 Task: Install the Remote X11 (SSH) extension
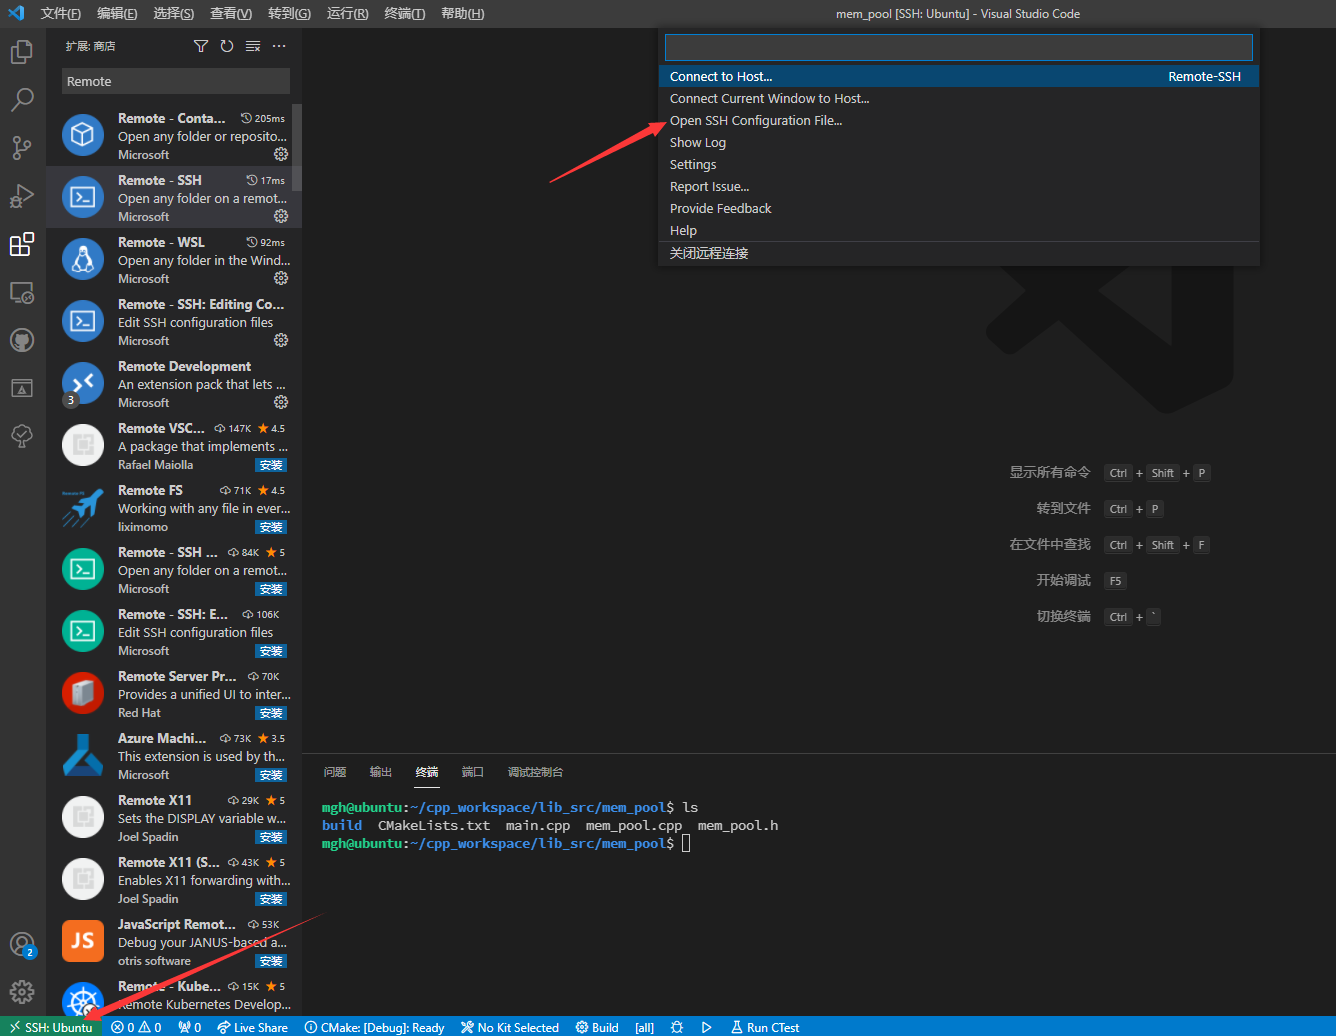coord(271,899)
